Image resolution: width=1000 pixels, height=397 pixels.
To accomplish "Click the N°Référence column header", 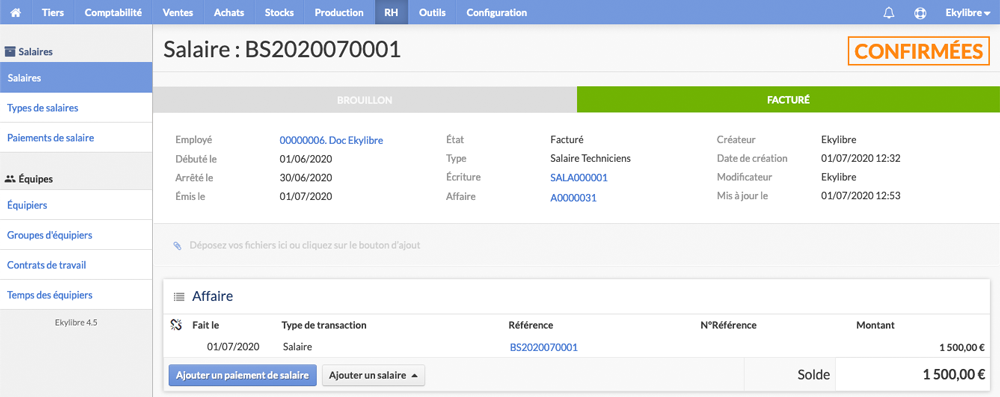I will point(728,325).
